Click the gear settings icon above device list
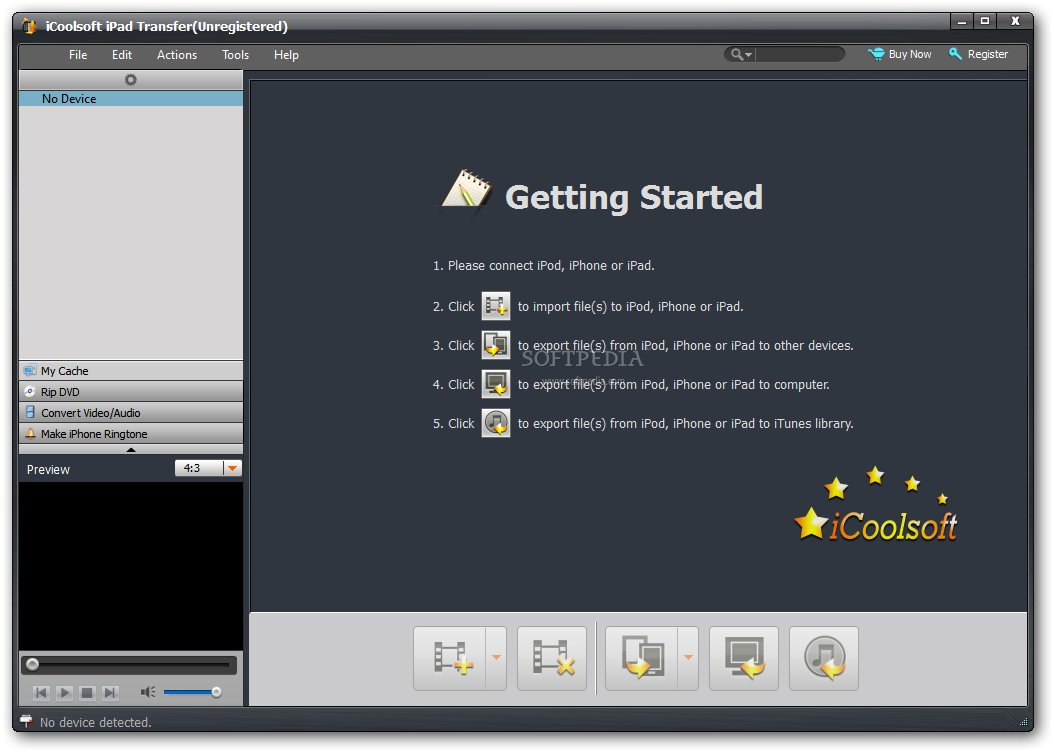Image resolution: width=1054 pixels, height=752 pixels. 130,80
